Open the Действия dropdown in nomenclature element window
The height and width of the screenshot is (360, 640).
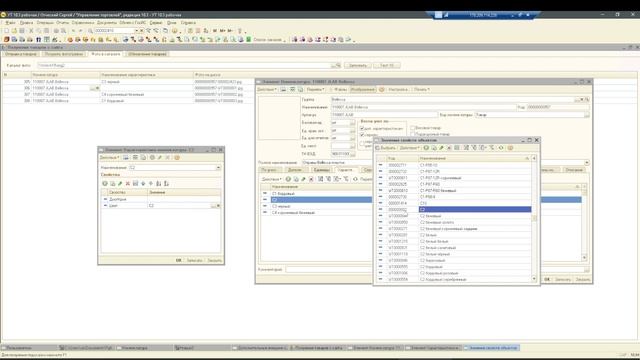[x=267, y=89]
